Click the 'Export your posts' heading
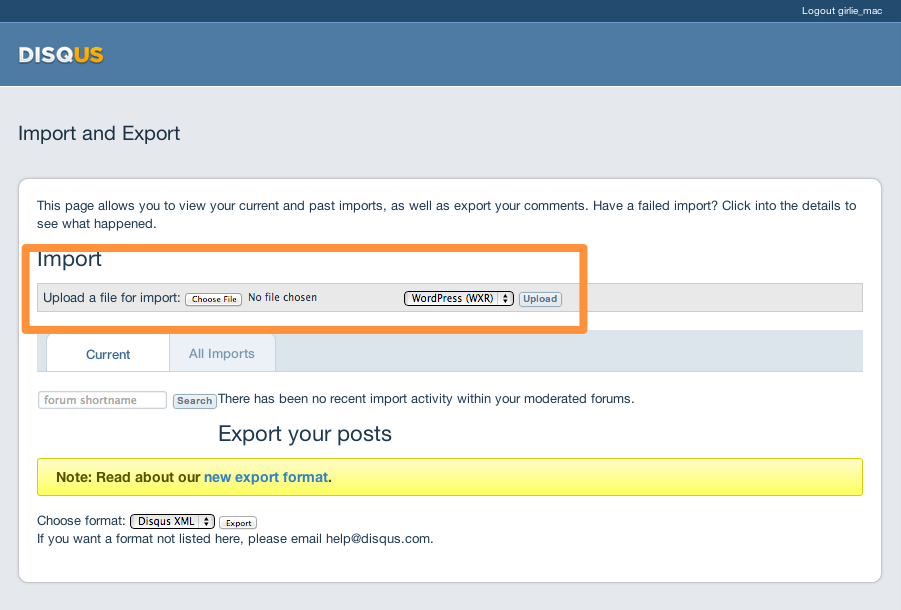Image resolution: width=901 pixels, height=610 pixels. pyautogui.click(x=304, y=433)
